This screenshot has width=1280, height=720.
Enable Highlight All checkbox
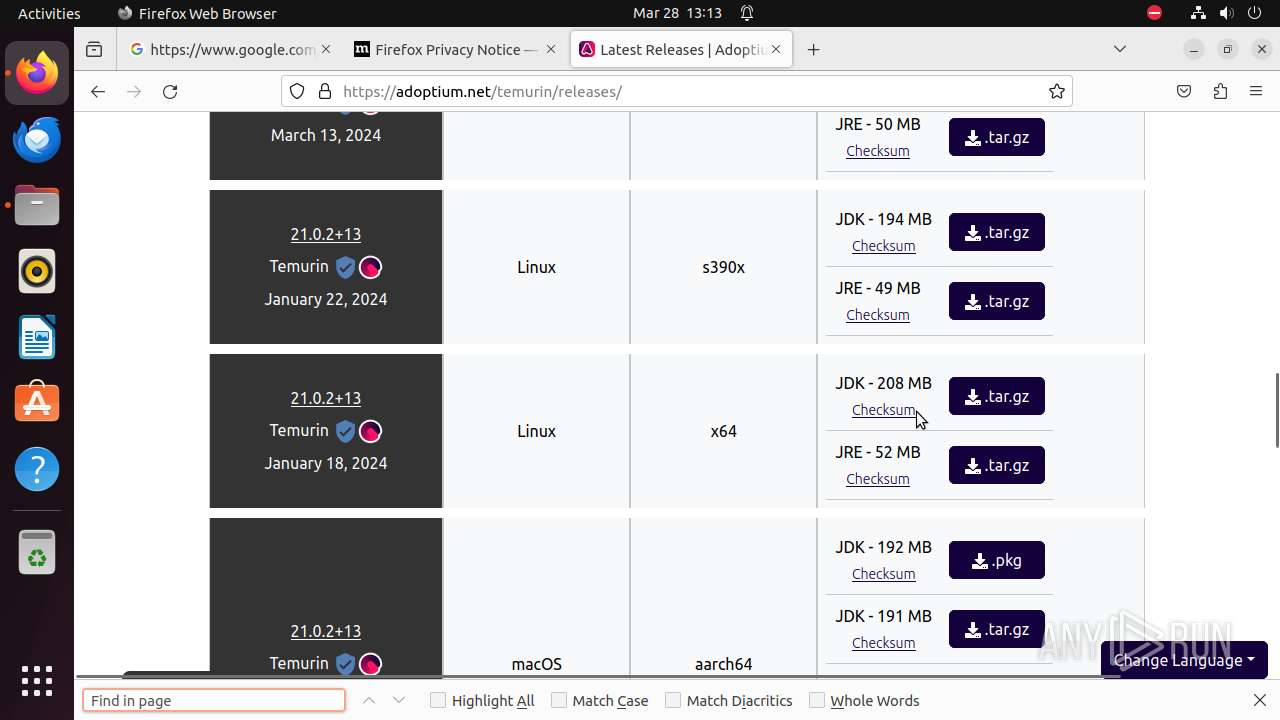tap(437, 700)
